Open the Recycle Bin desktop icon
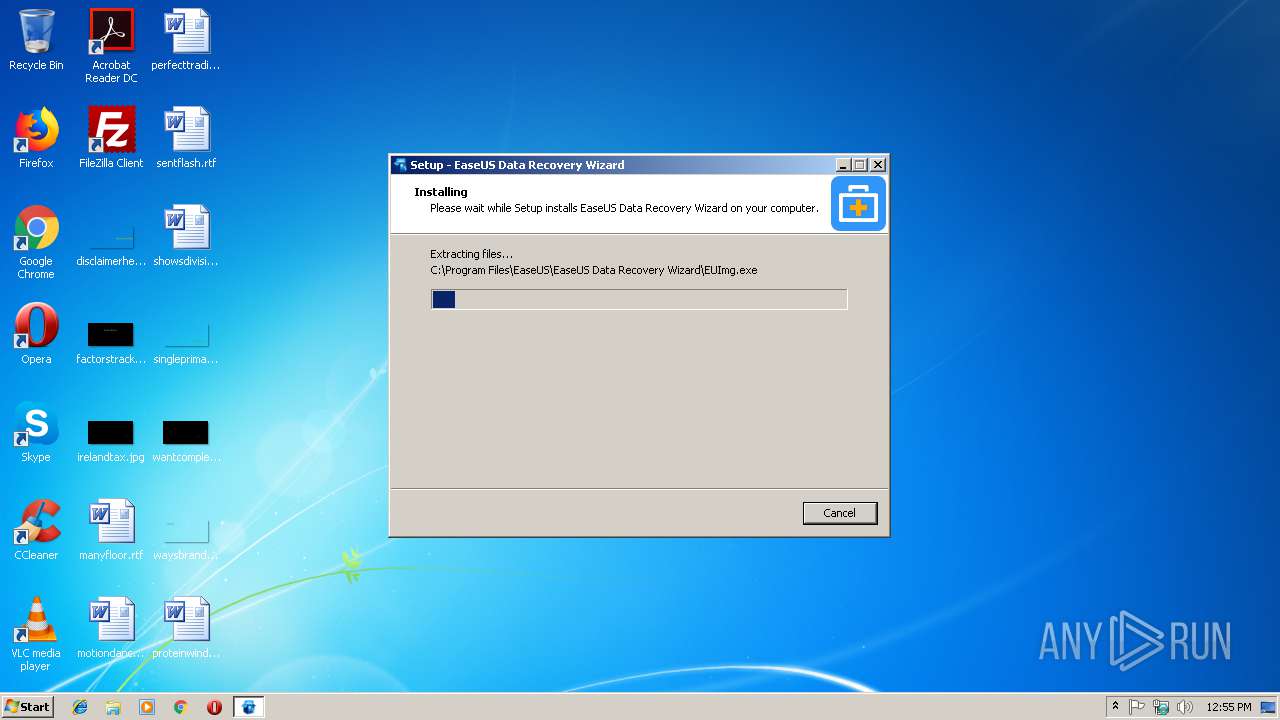The image size is (1280, 720). 36,41
